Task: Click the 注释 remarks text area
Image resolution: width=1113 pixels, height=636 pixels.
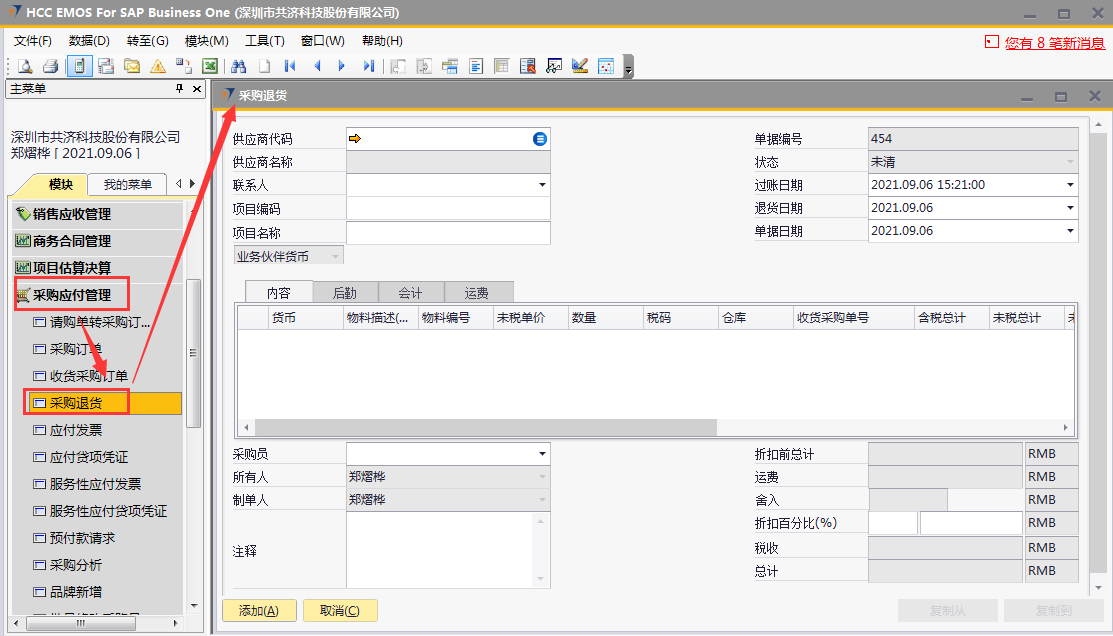Action: pos(447,550)
